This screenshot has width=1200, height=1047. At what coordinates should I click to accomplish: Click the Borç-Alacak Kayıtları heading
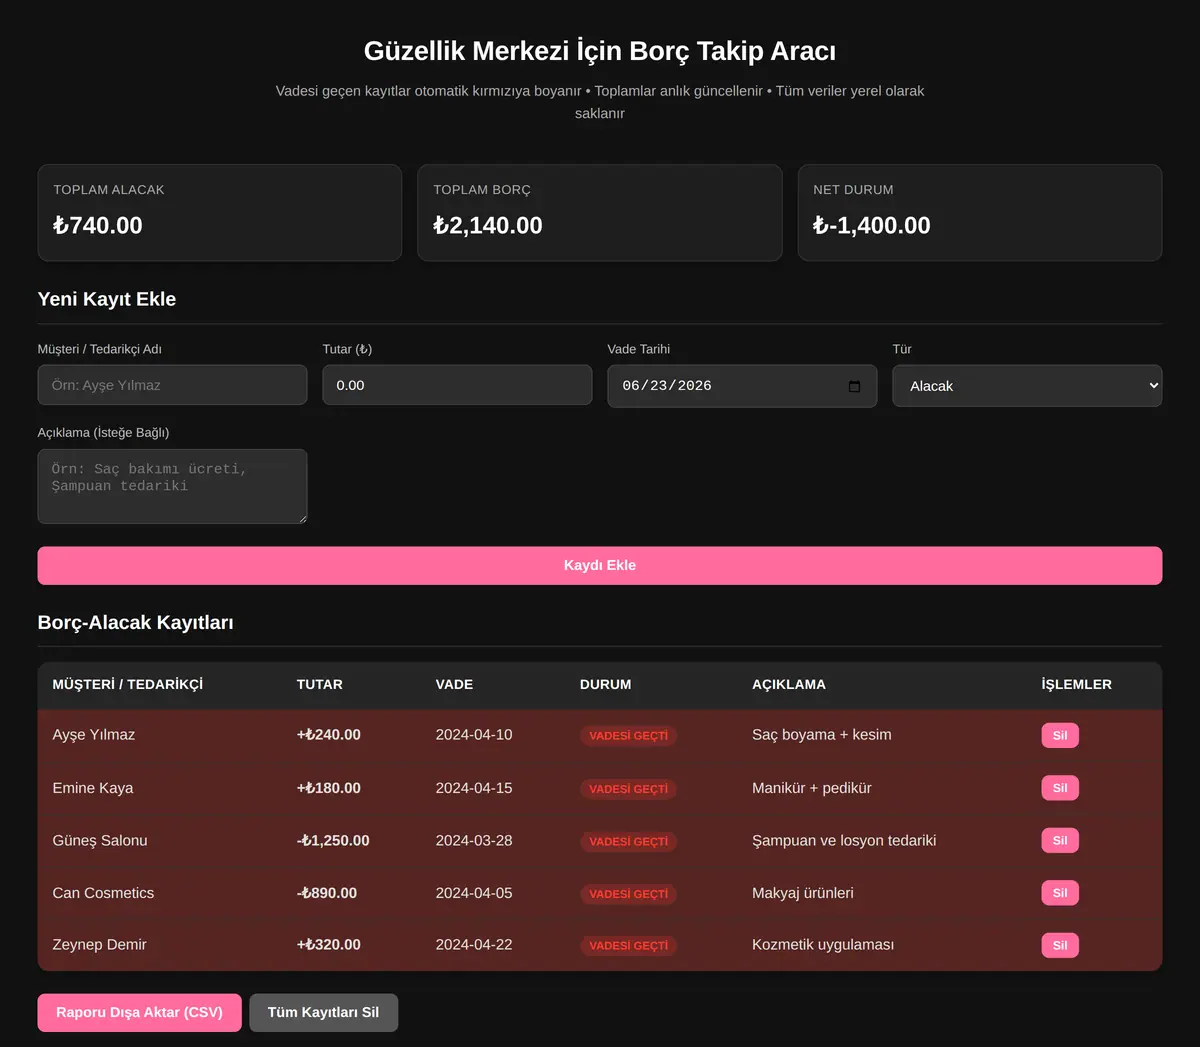(x=136, y=623)
